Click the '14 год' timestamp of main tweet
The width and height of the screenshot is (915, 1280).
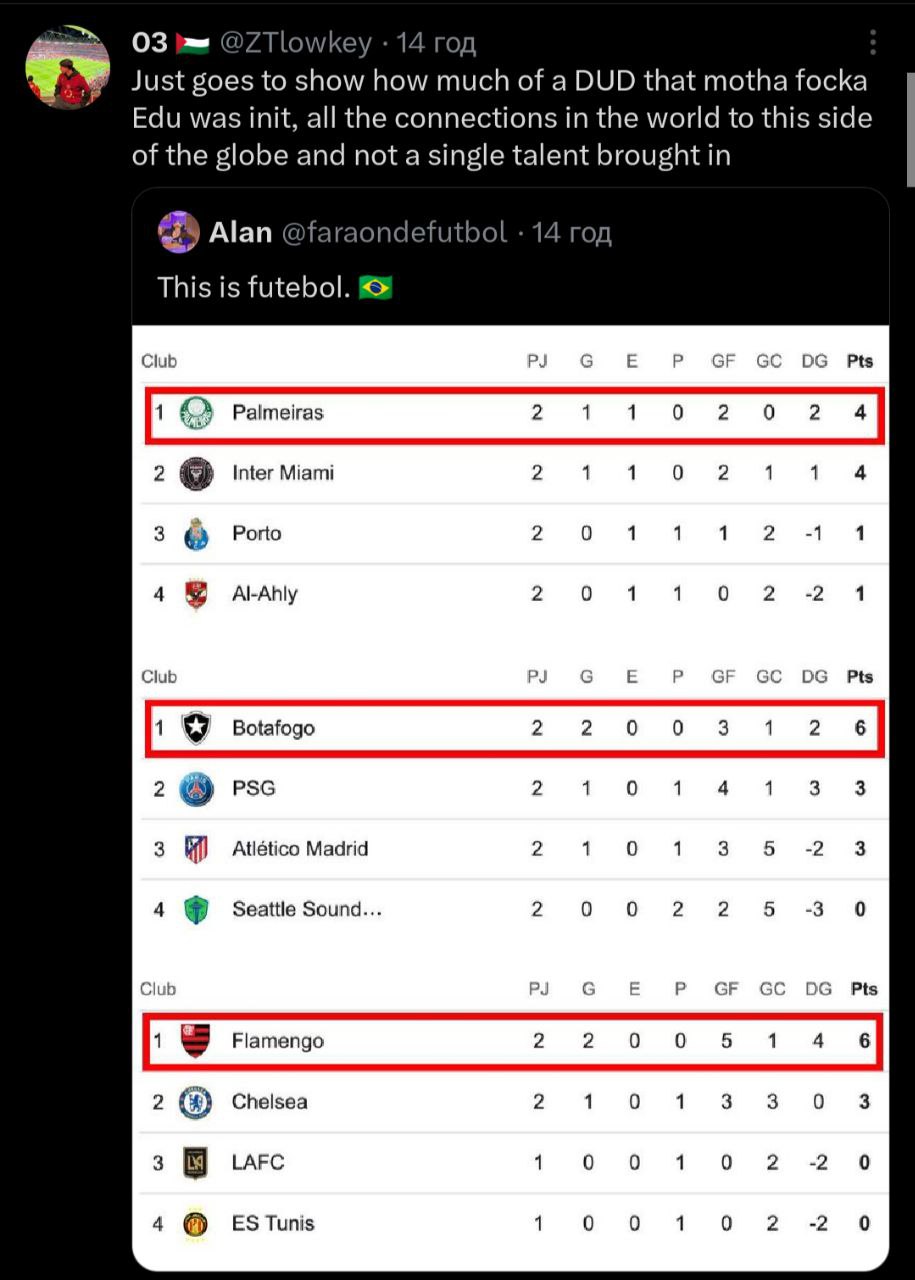click(x=436, y=43)
